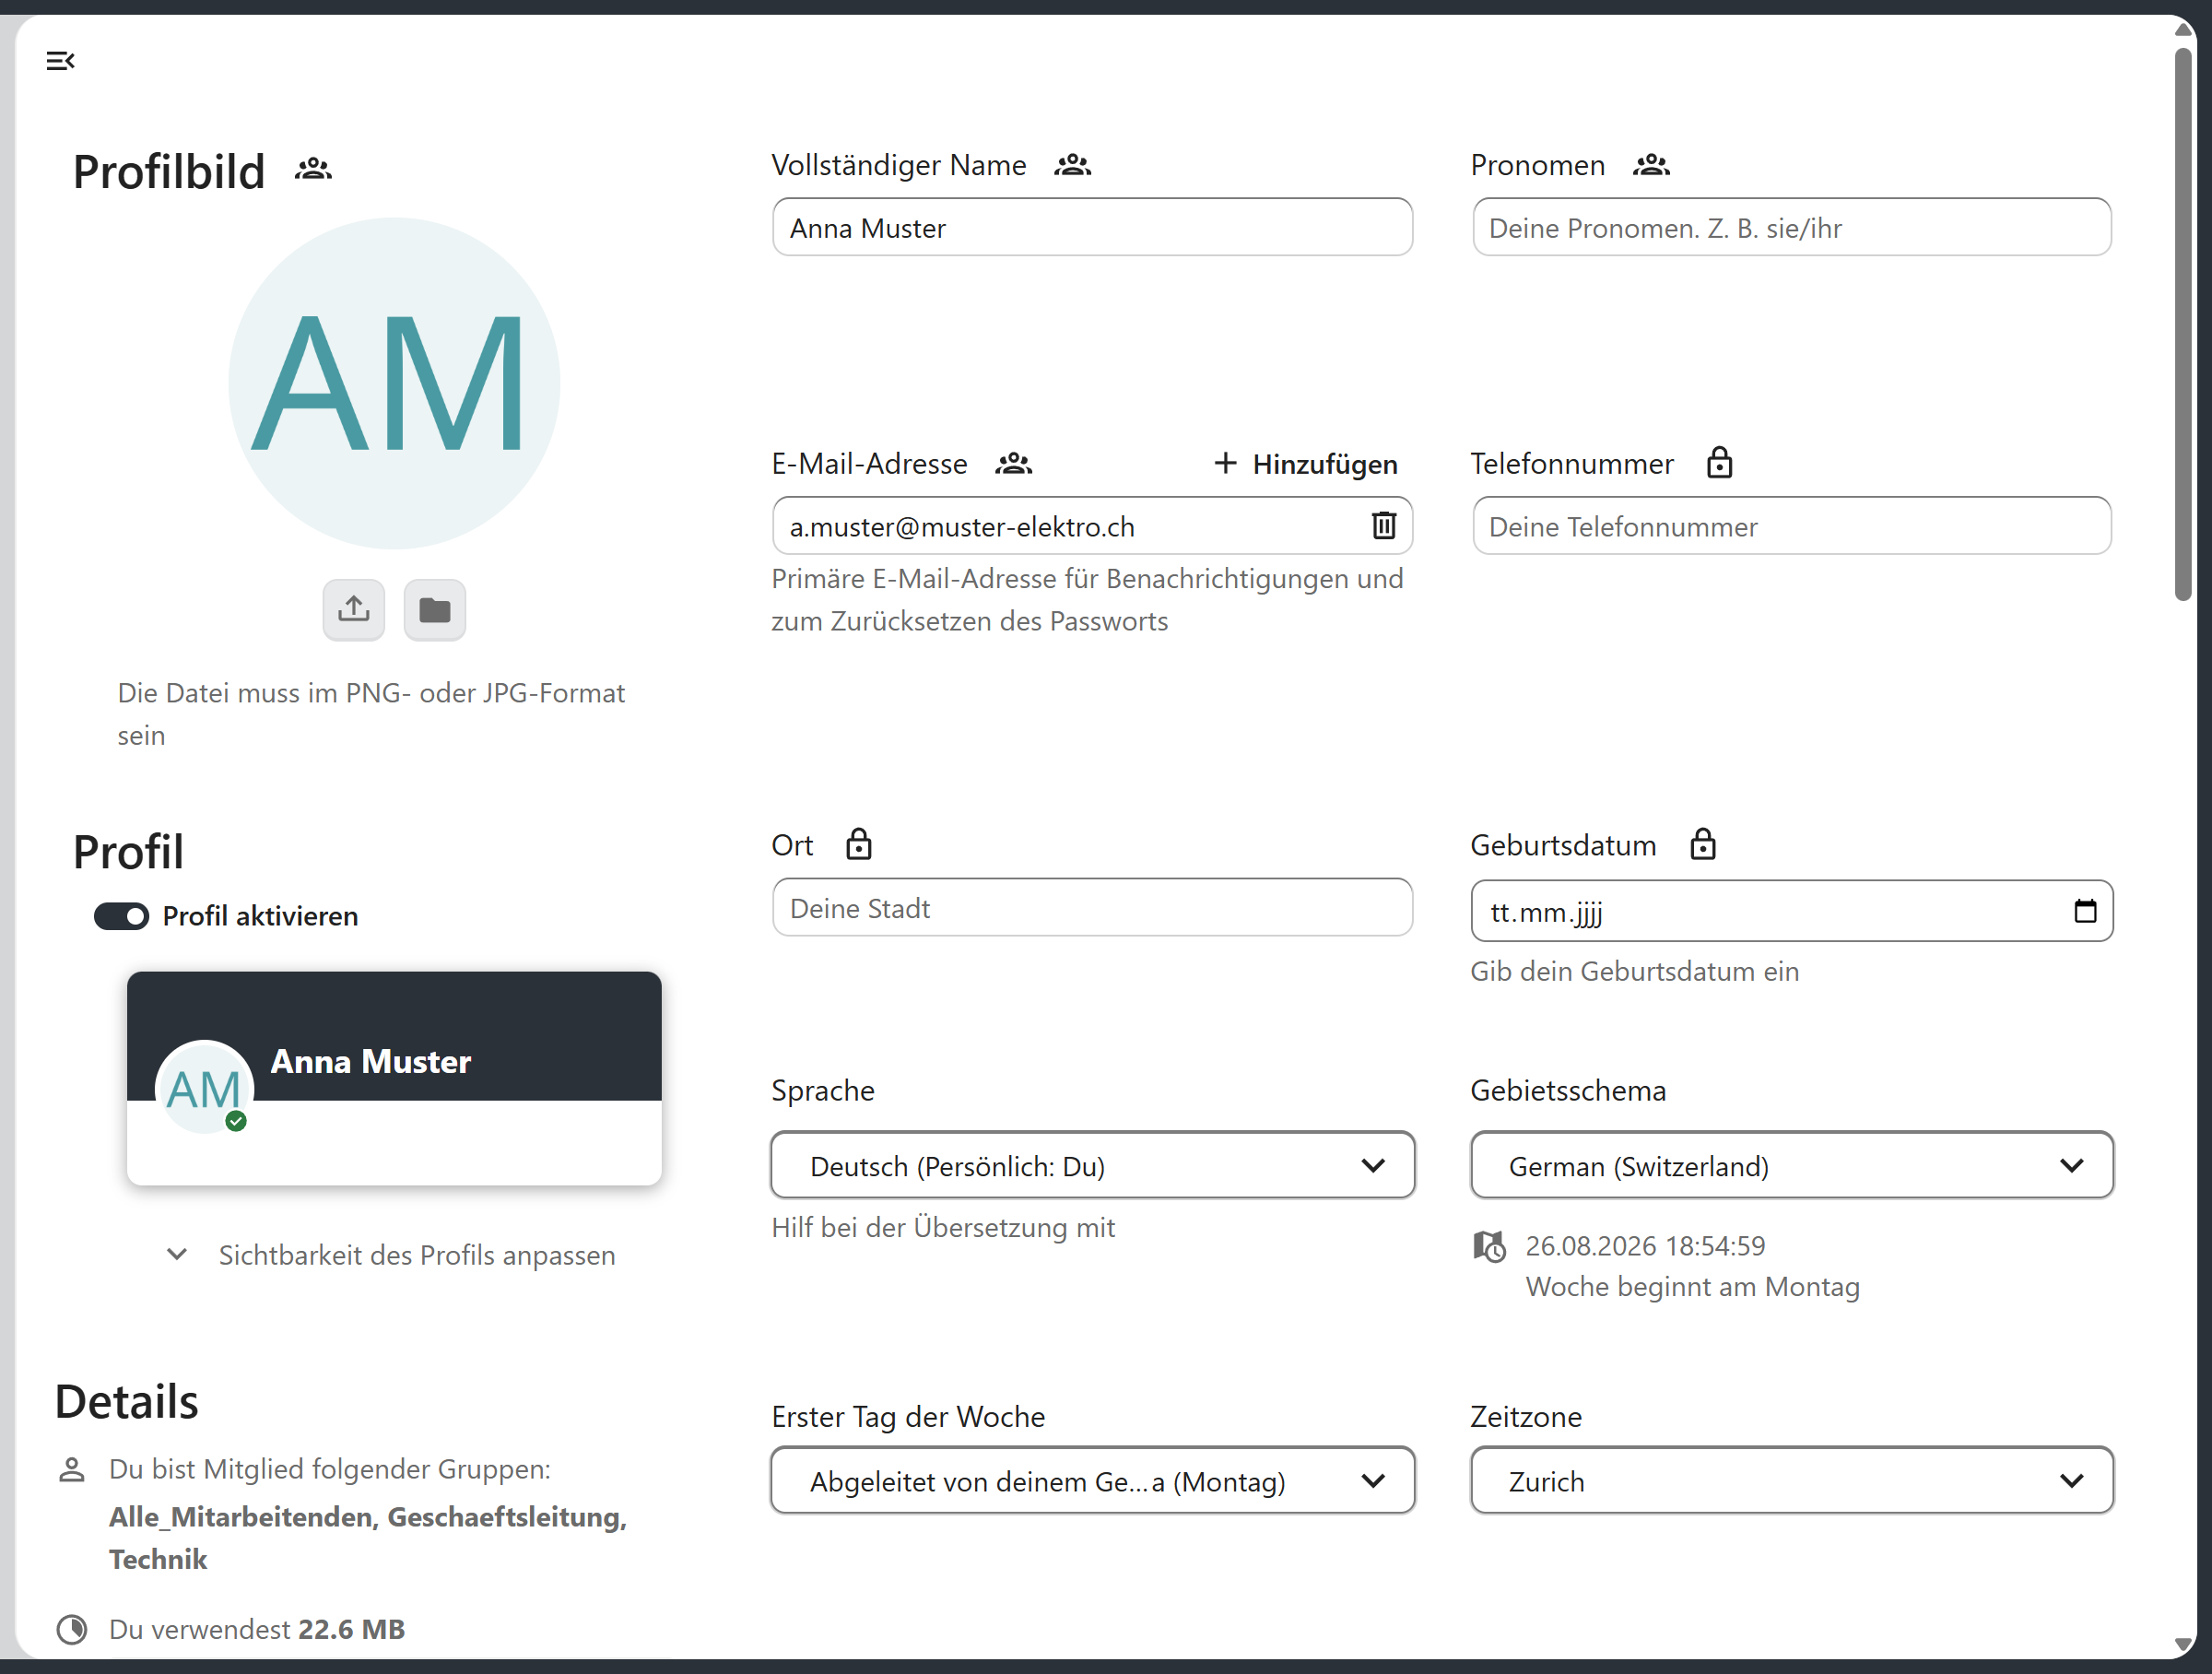Open the Sprache dropdown
Image resolution: width=2212 pixels, height=1674 pixels.
pyautogui.click(x=1092, y=1166)
